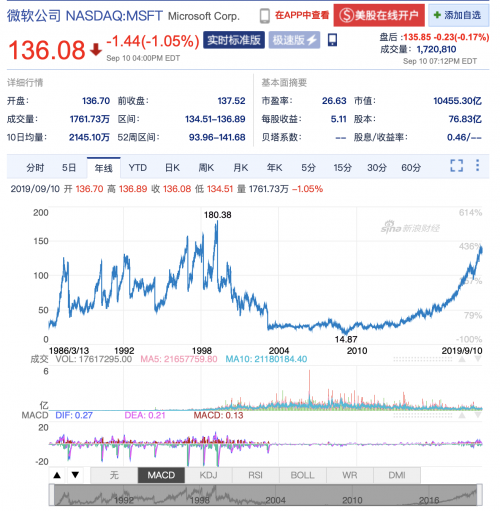Toggle fullscreen chart icon
Image resolution: width=500 pixels, height=511 pixels.
pos(457,165)
